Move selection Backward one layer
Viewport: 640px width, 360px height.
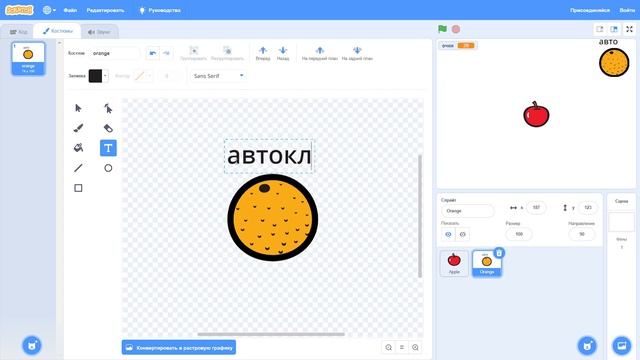tap(283, 53)
